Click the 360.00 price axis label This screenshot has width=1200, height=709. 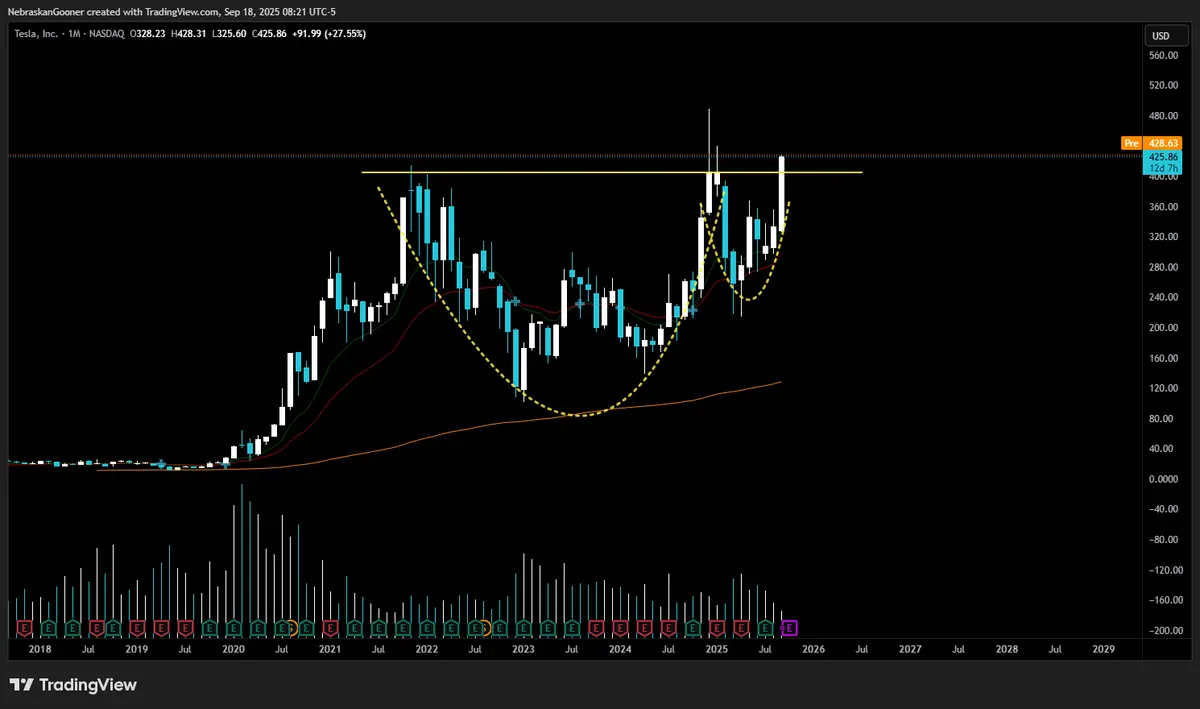(1164, 207)
